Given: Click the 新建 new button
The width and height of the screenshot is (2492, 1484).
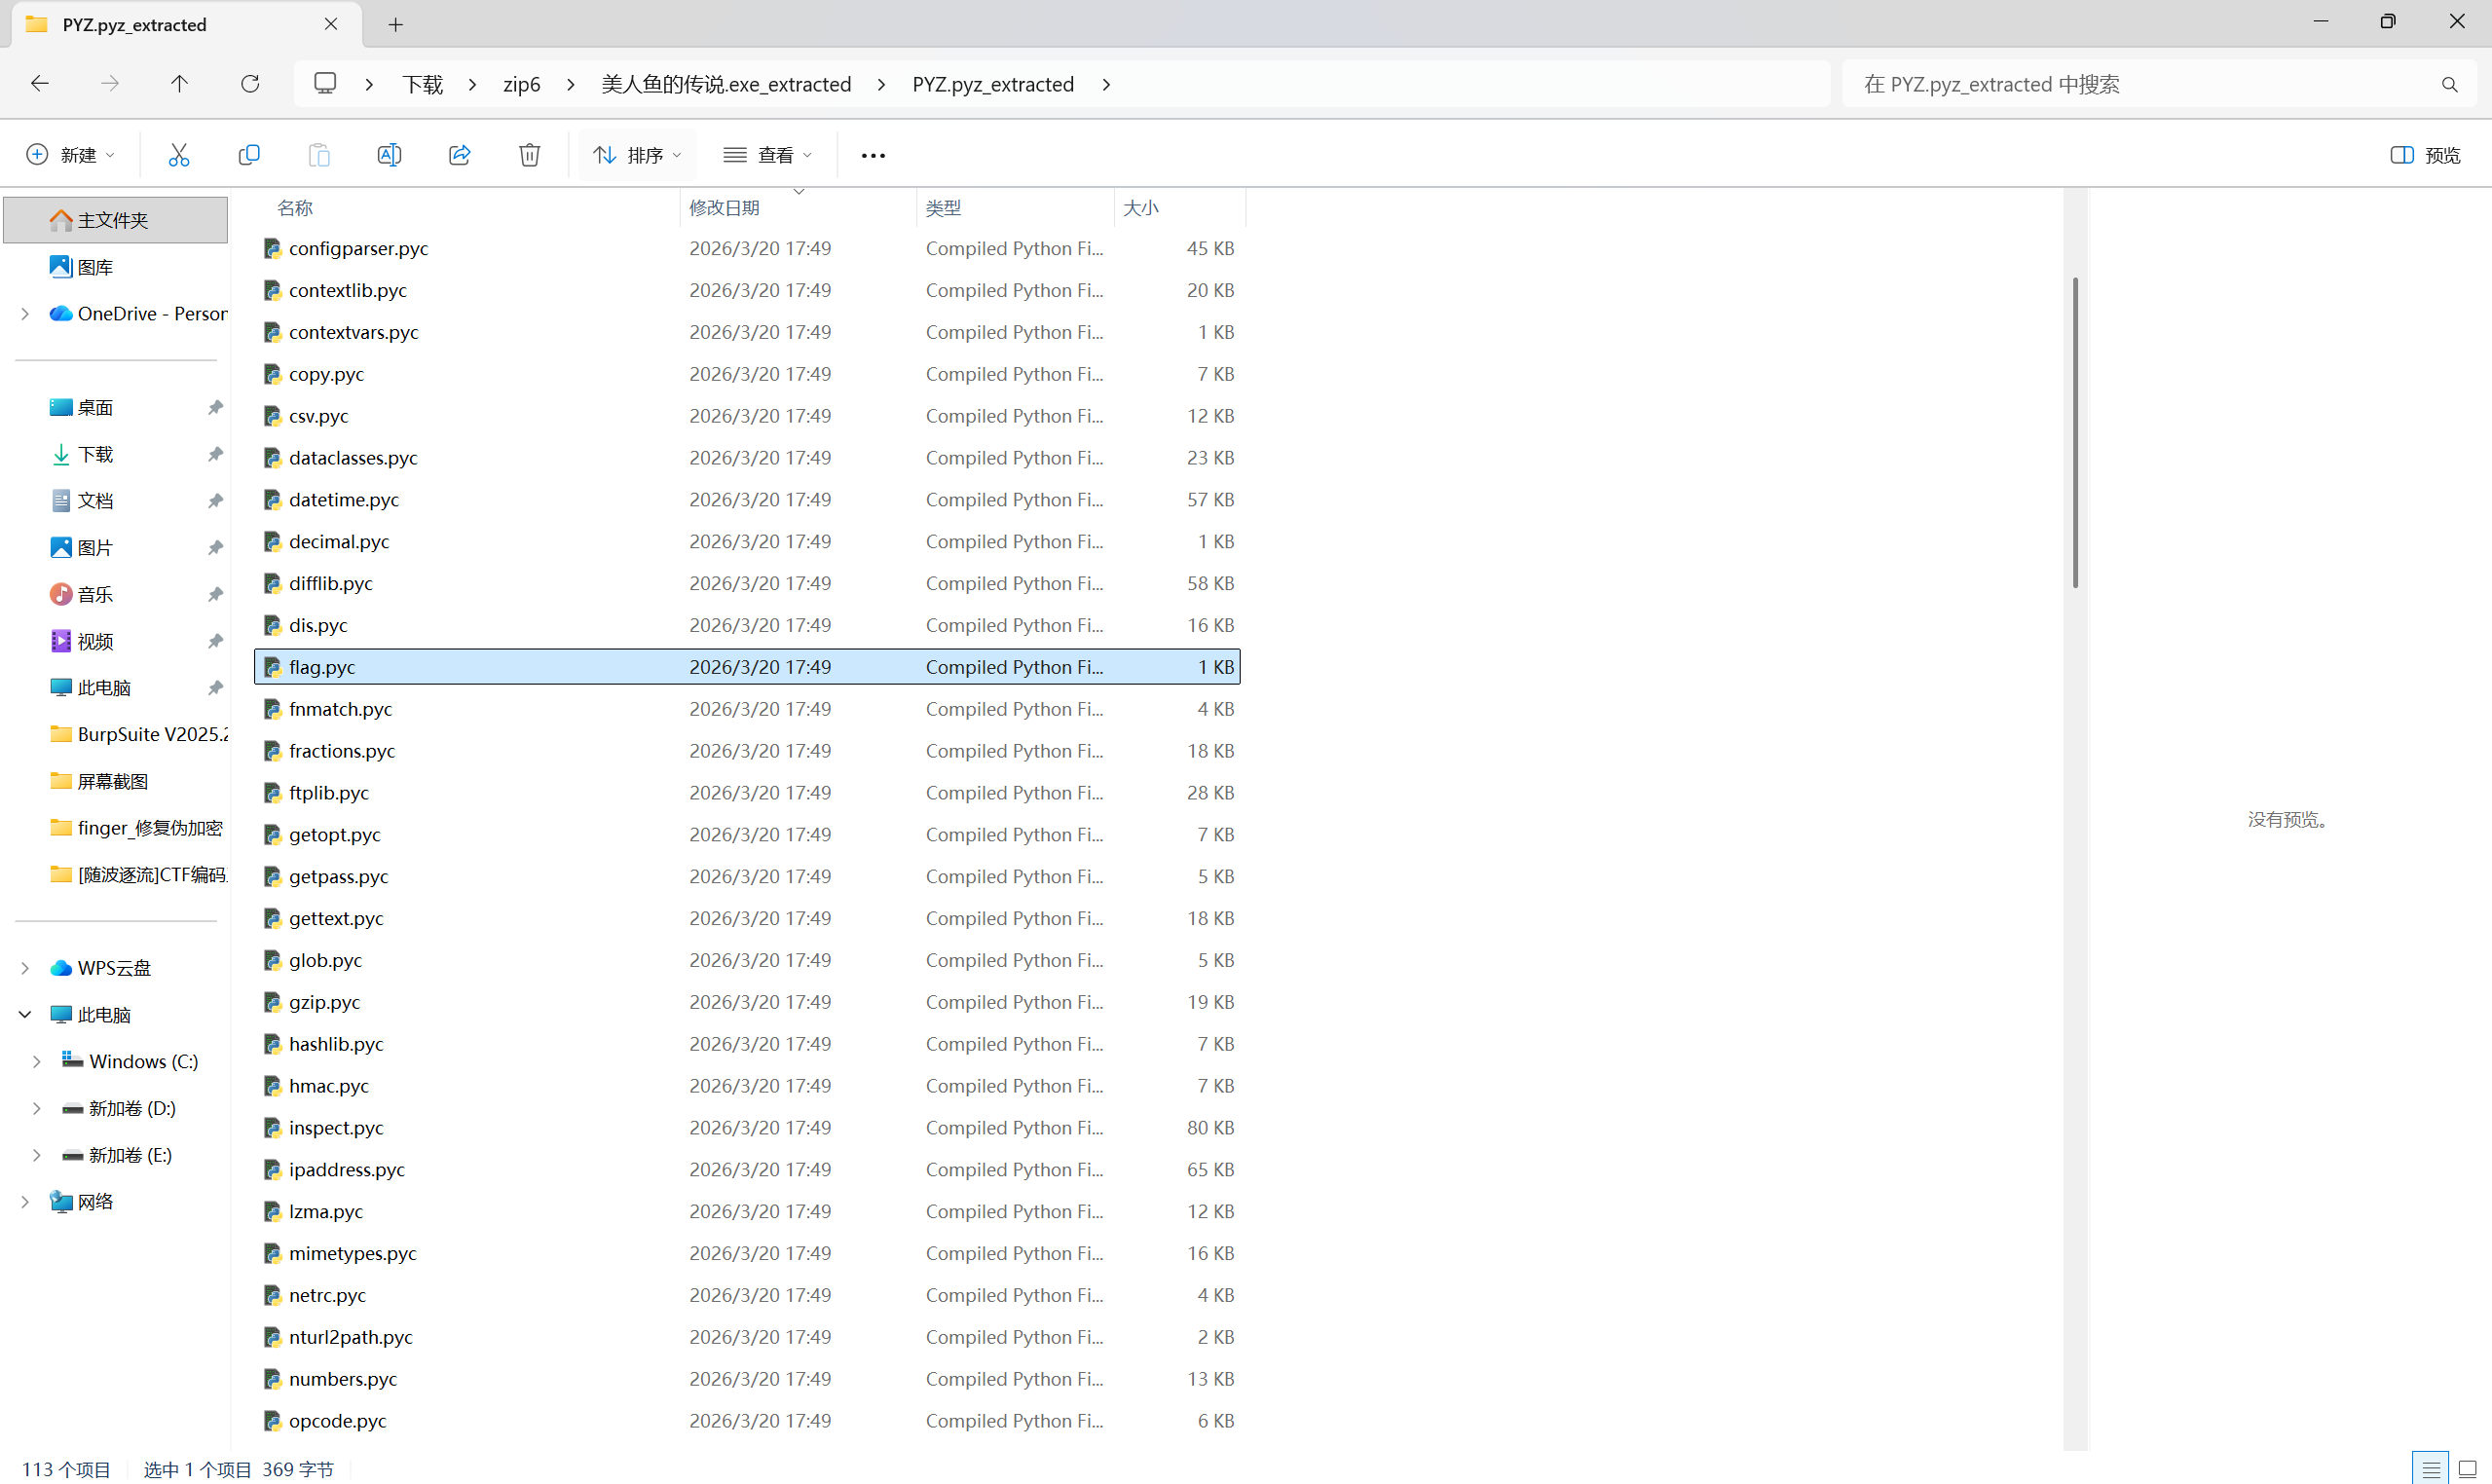Looking at the screenshot, I should [x=70, y=155].
